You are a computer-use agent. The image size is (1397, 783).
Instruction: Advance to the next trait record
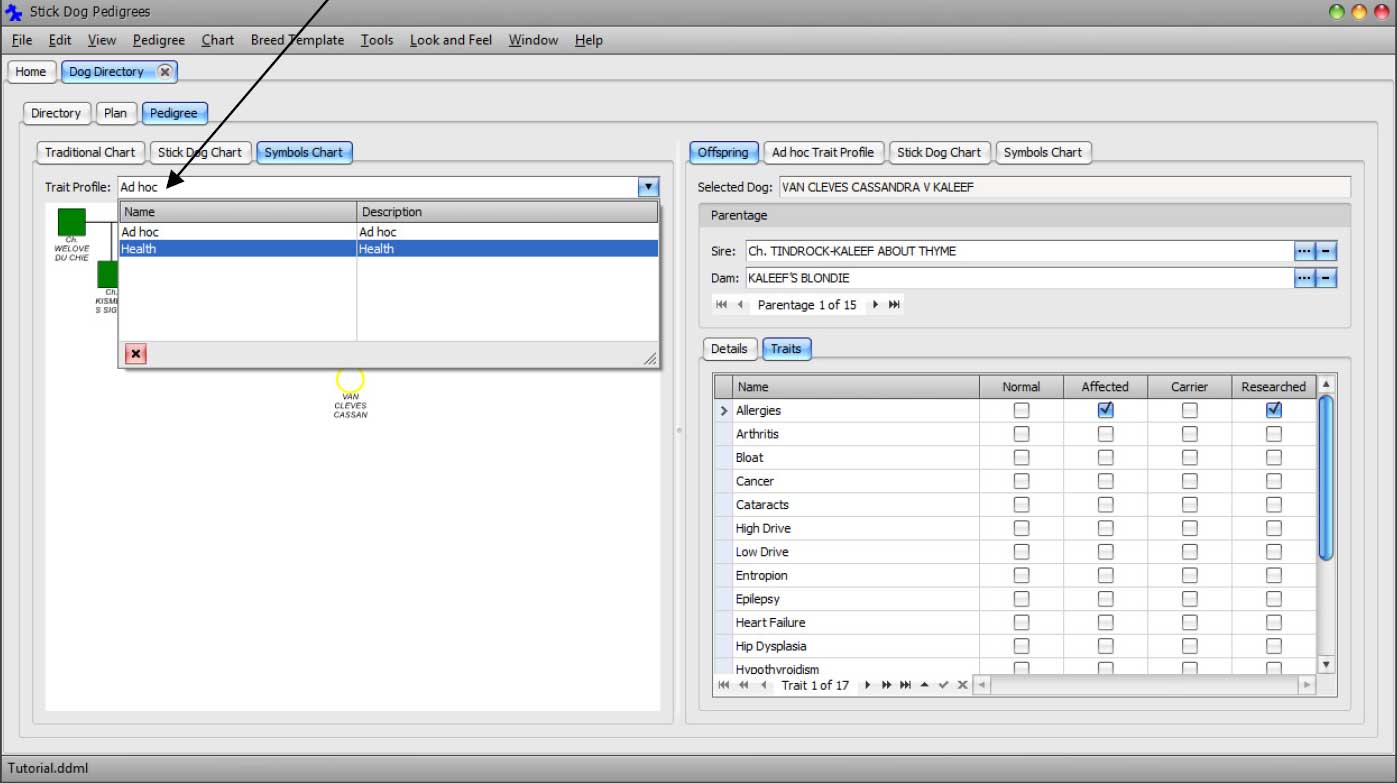868,685
